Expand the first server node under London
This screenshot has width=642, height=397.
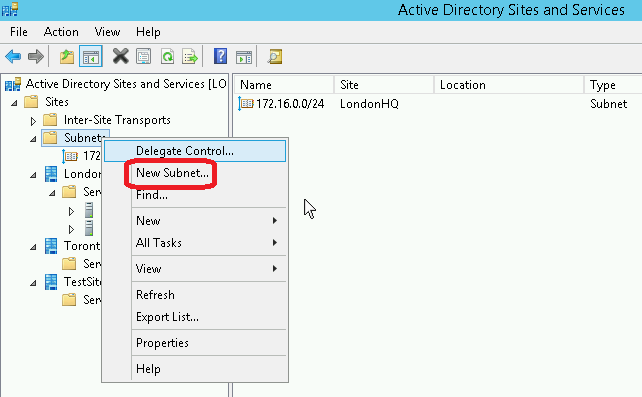(71, 211)
